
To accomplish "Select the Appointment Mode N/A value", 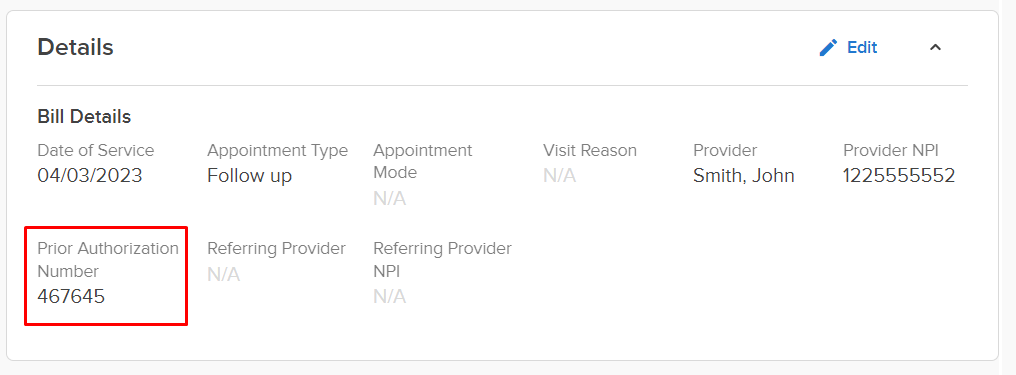I will 389,199.
